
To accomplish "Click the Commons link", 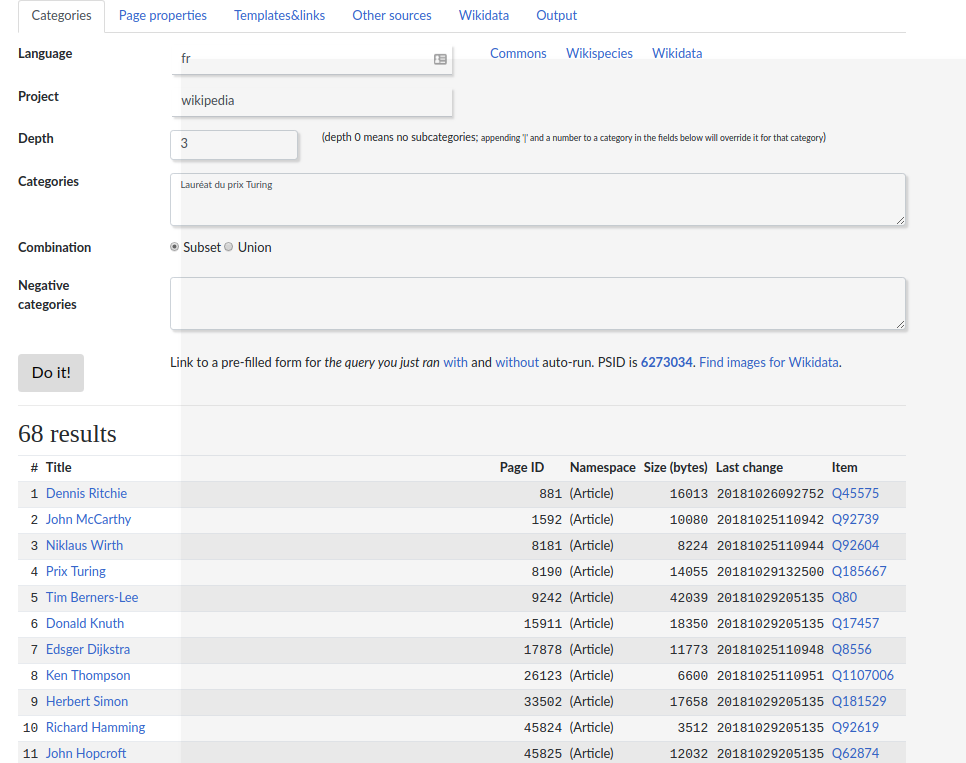I will click(x=518, y=54).
